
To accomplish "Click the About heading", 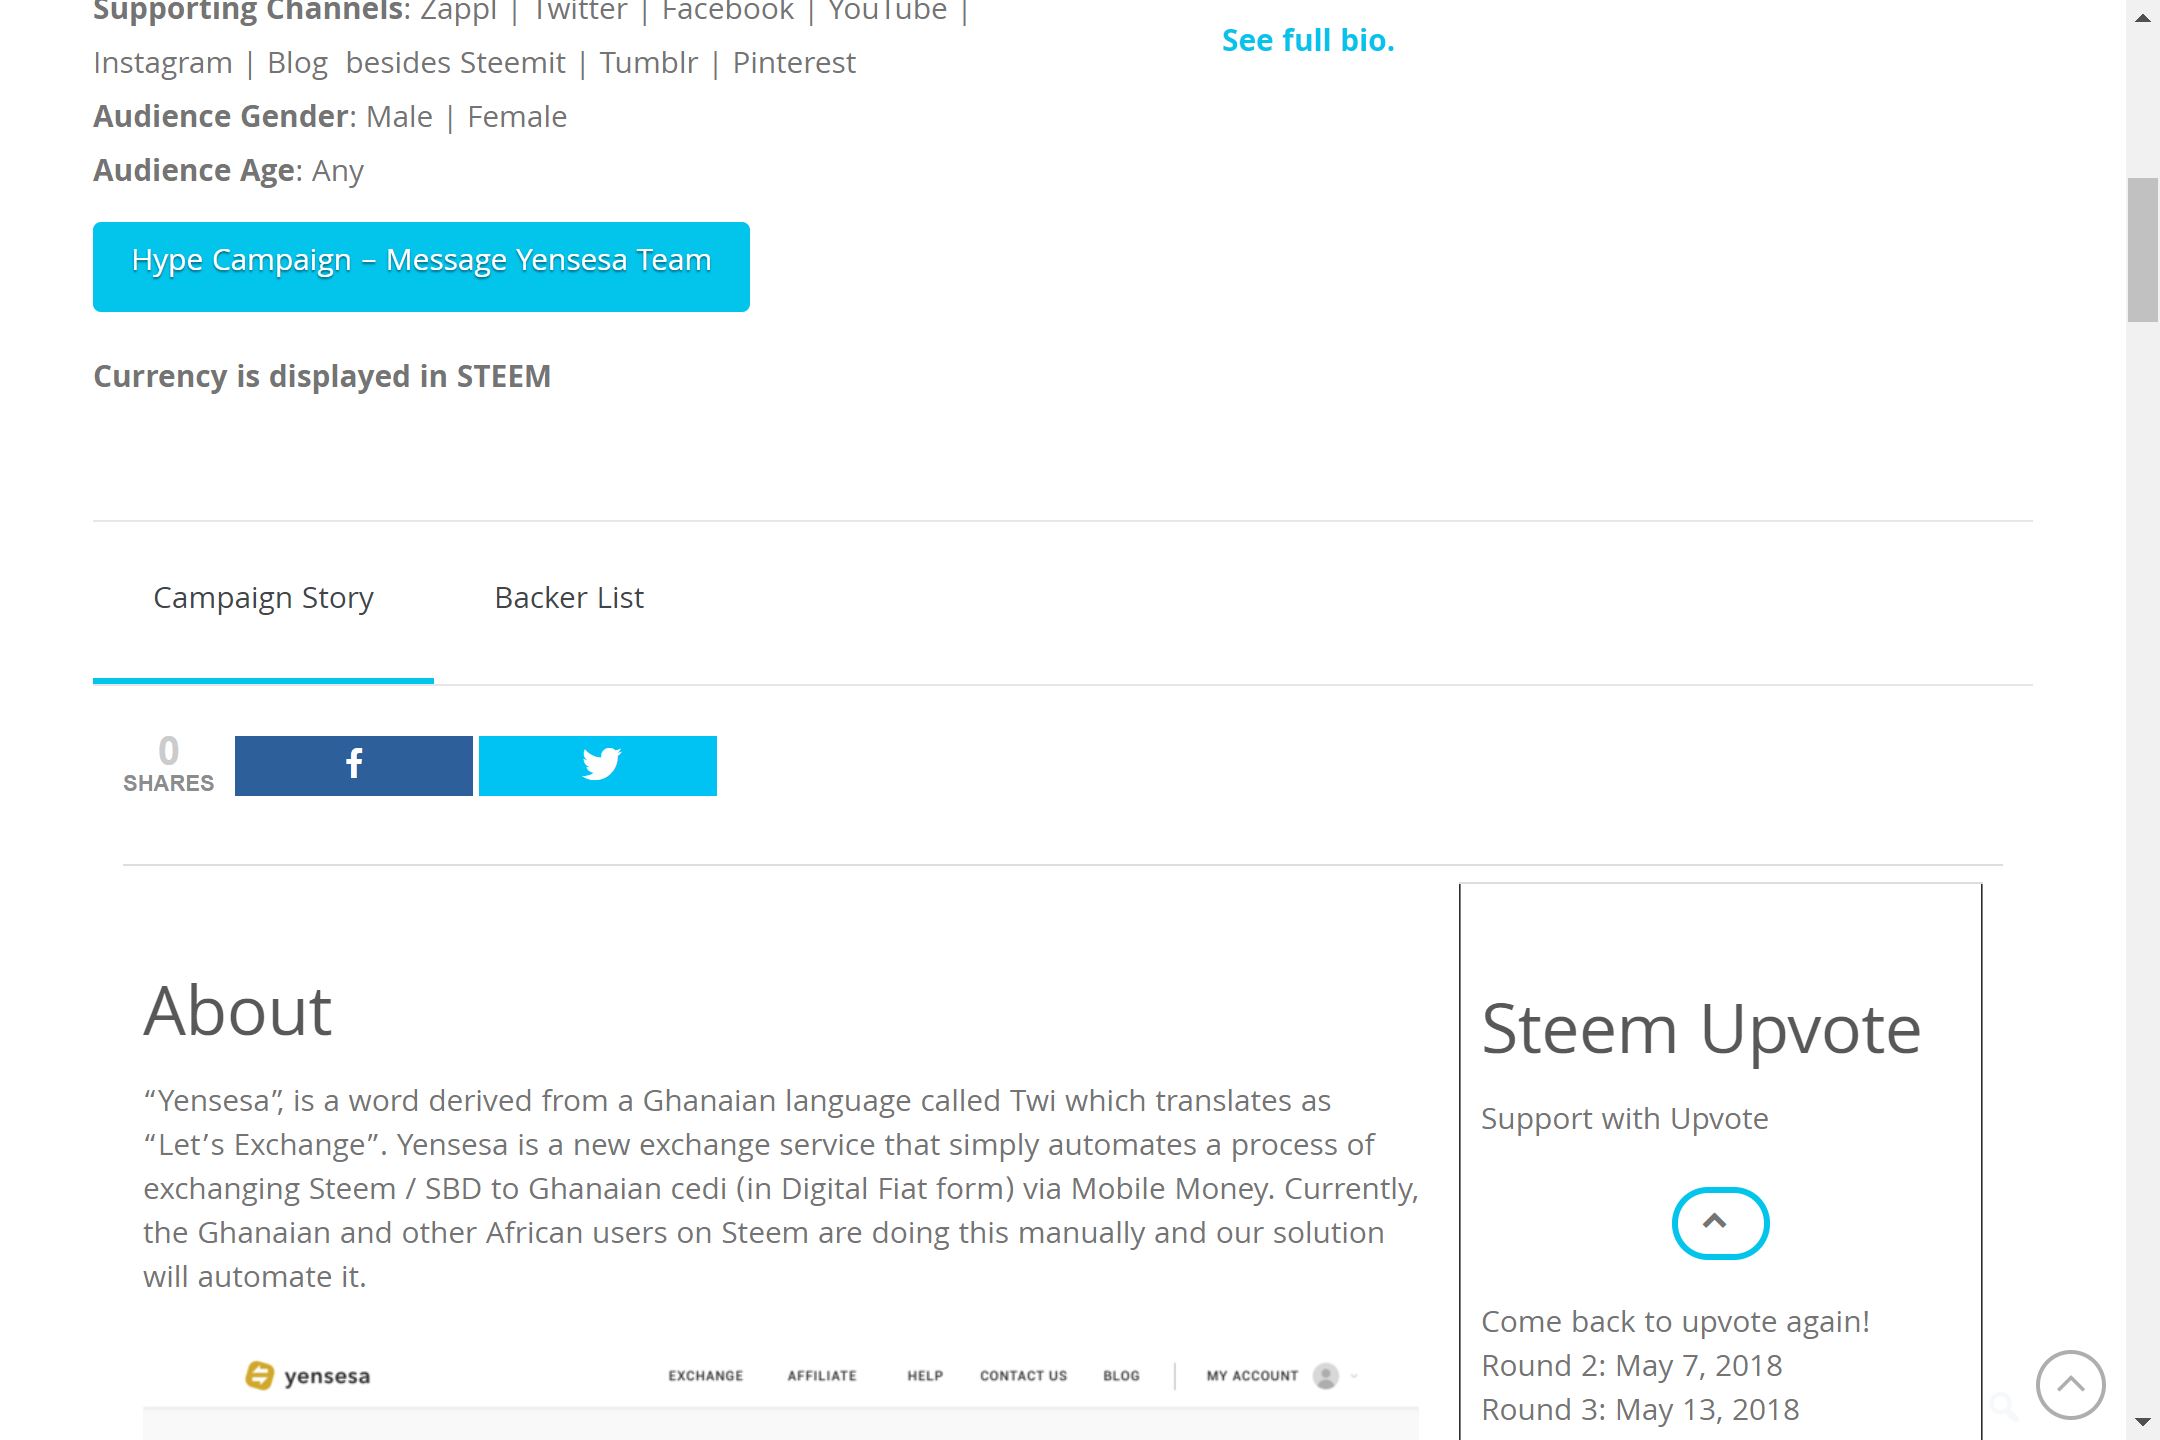I will click(237, 1011).
